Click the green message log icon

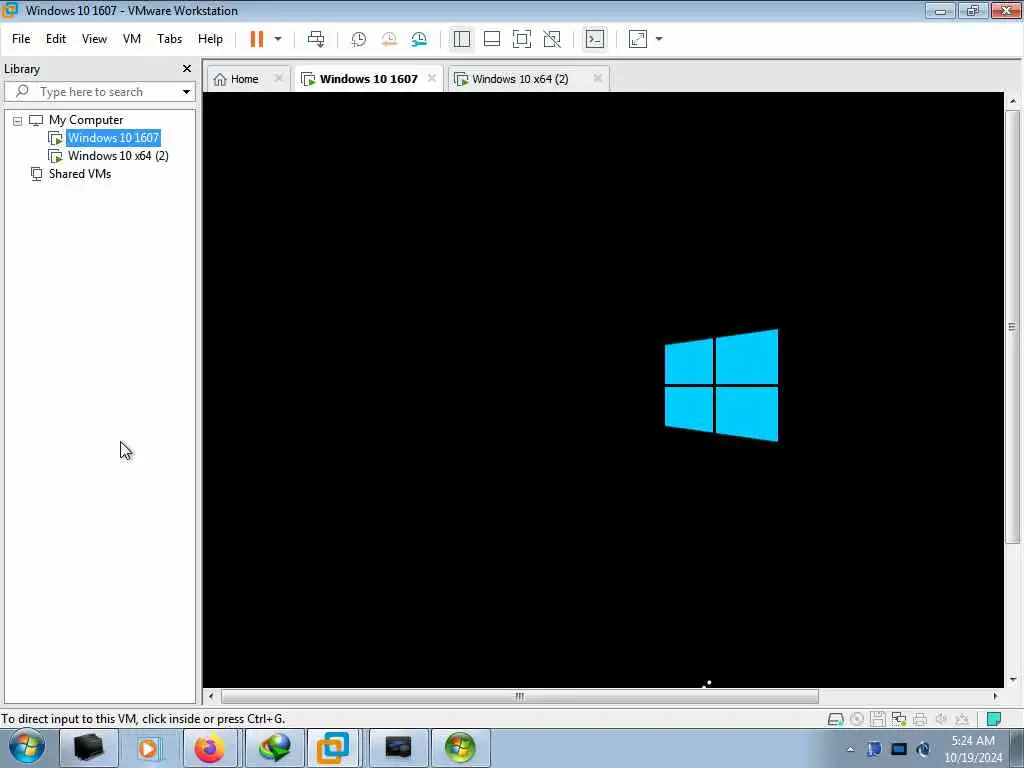click(x=994, y=719)
